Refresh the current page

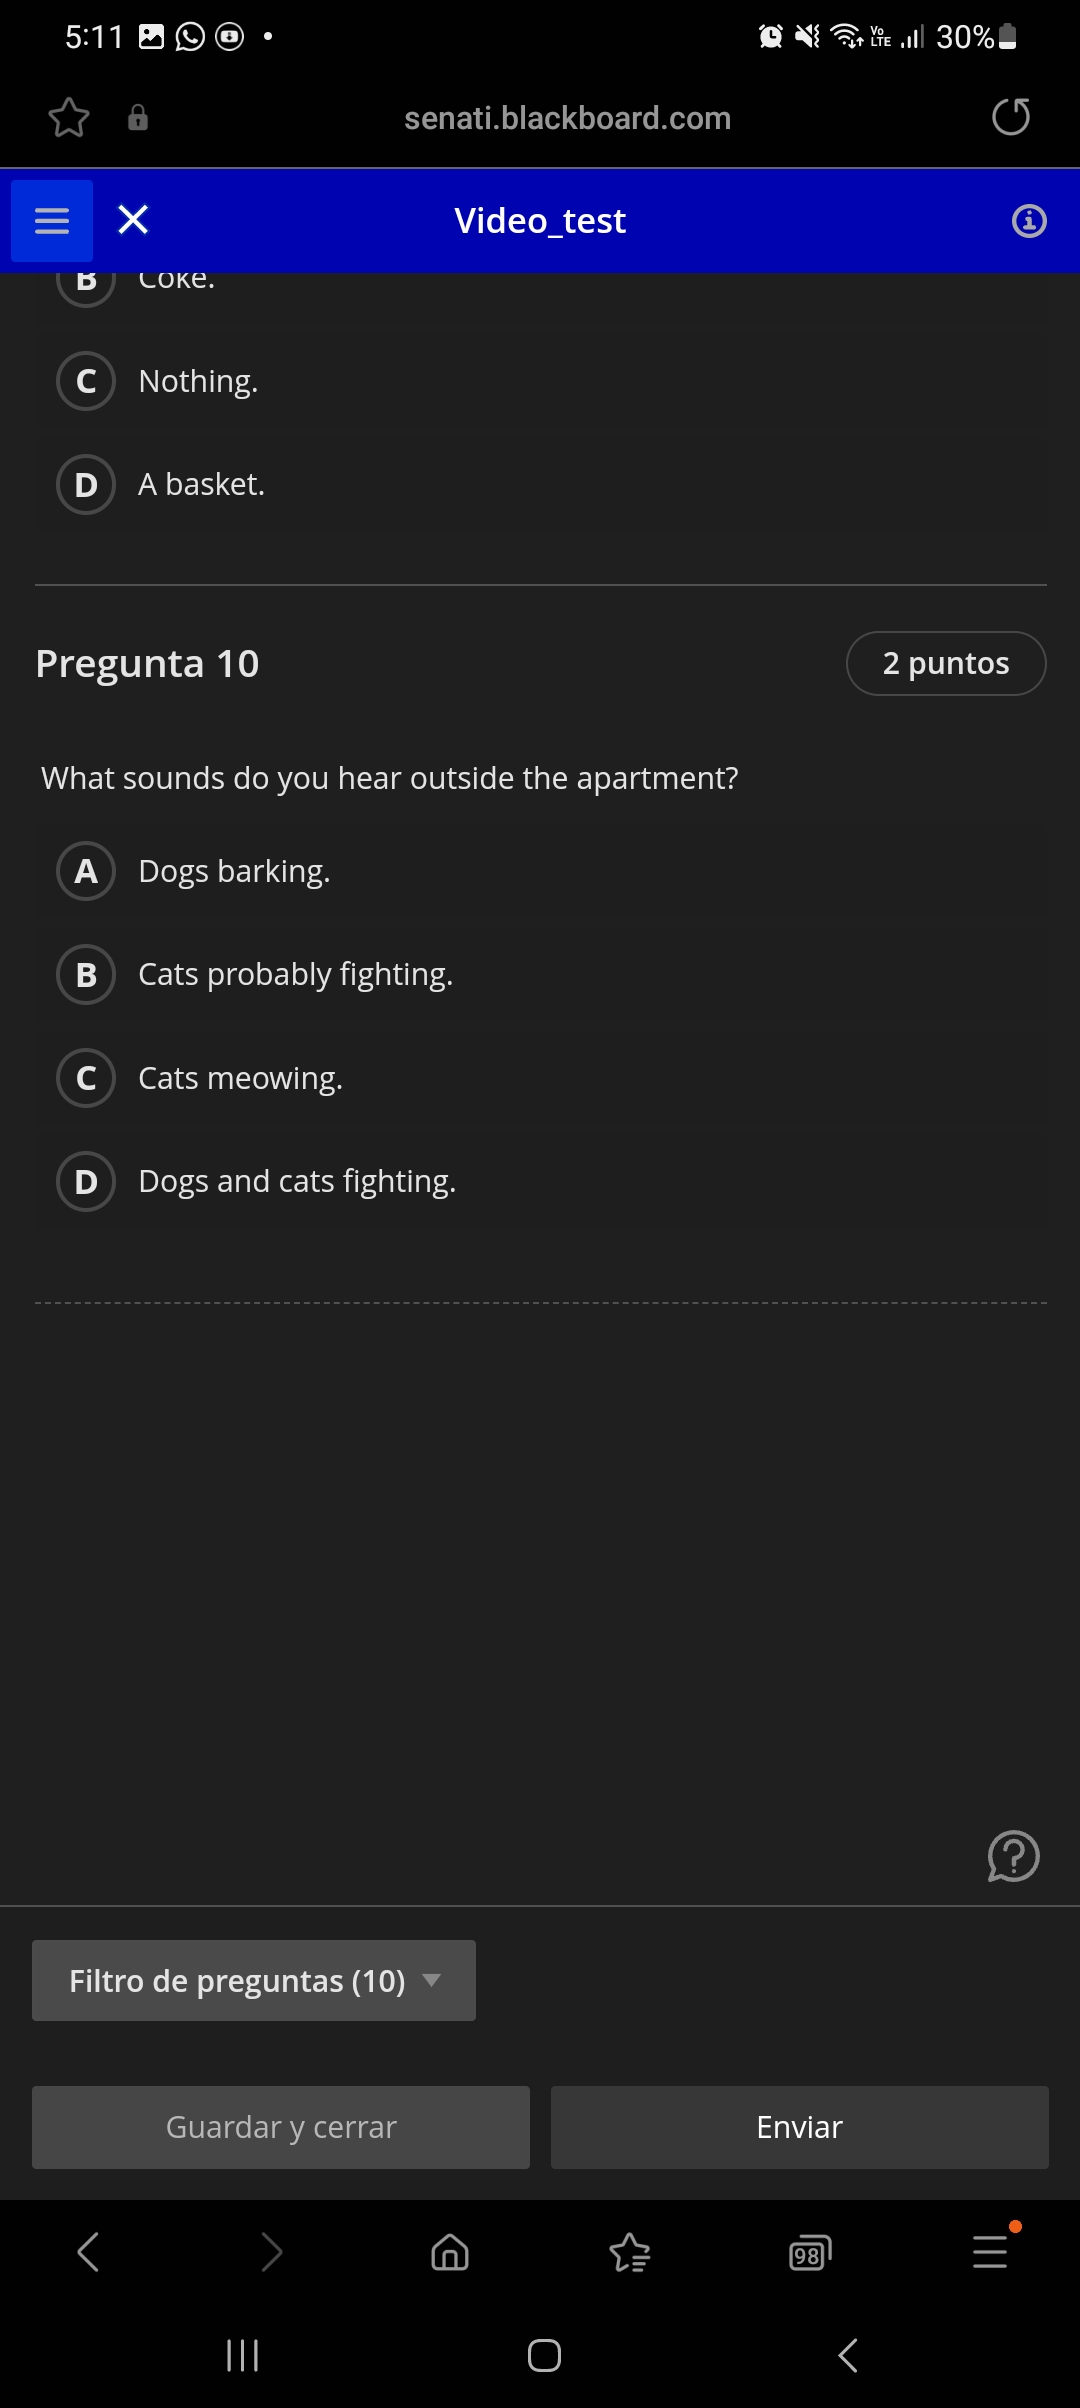click(1010, 117)
